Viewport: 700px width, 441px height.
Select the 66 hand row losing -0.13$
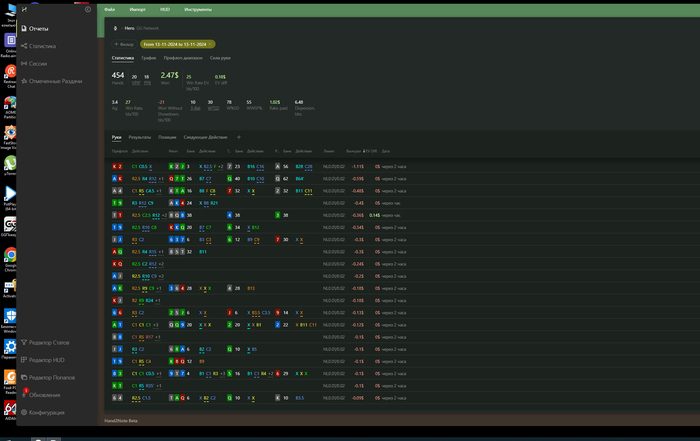[x=402, y=312]
